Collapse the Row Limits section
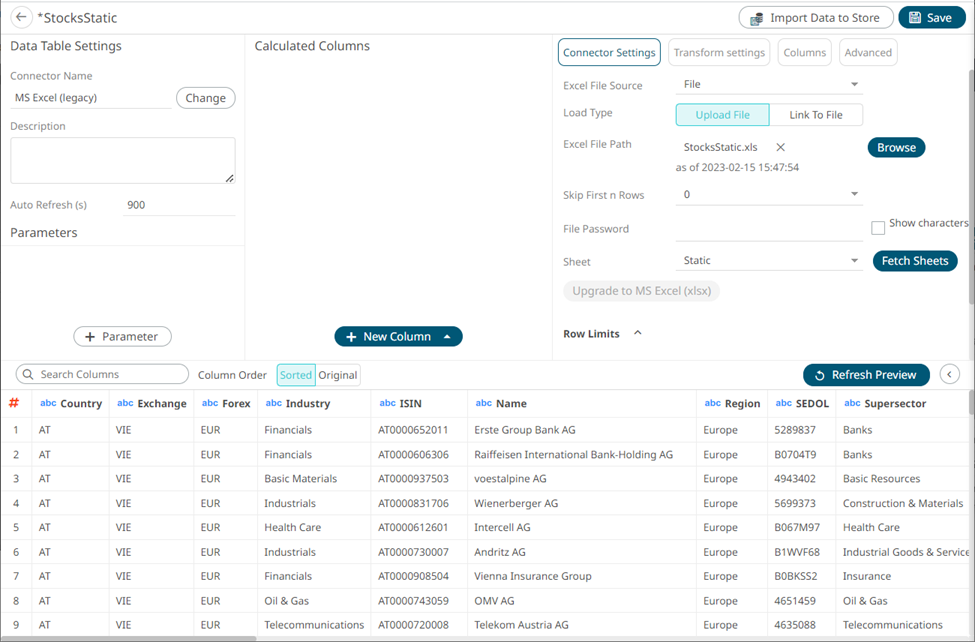The width and height of the screenshot is (975, 642). pos(638,333)
